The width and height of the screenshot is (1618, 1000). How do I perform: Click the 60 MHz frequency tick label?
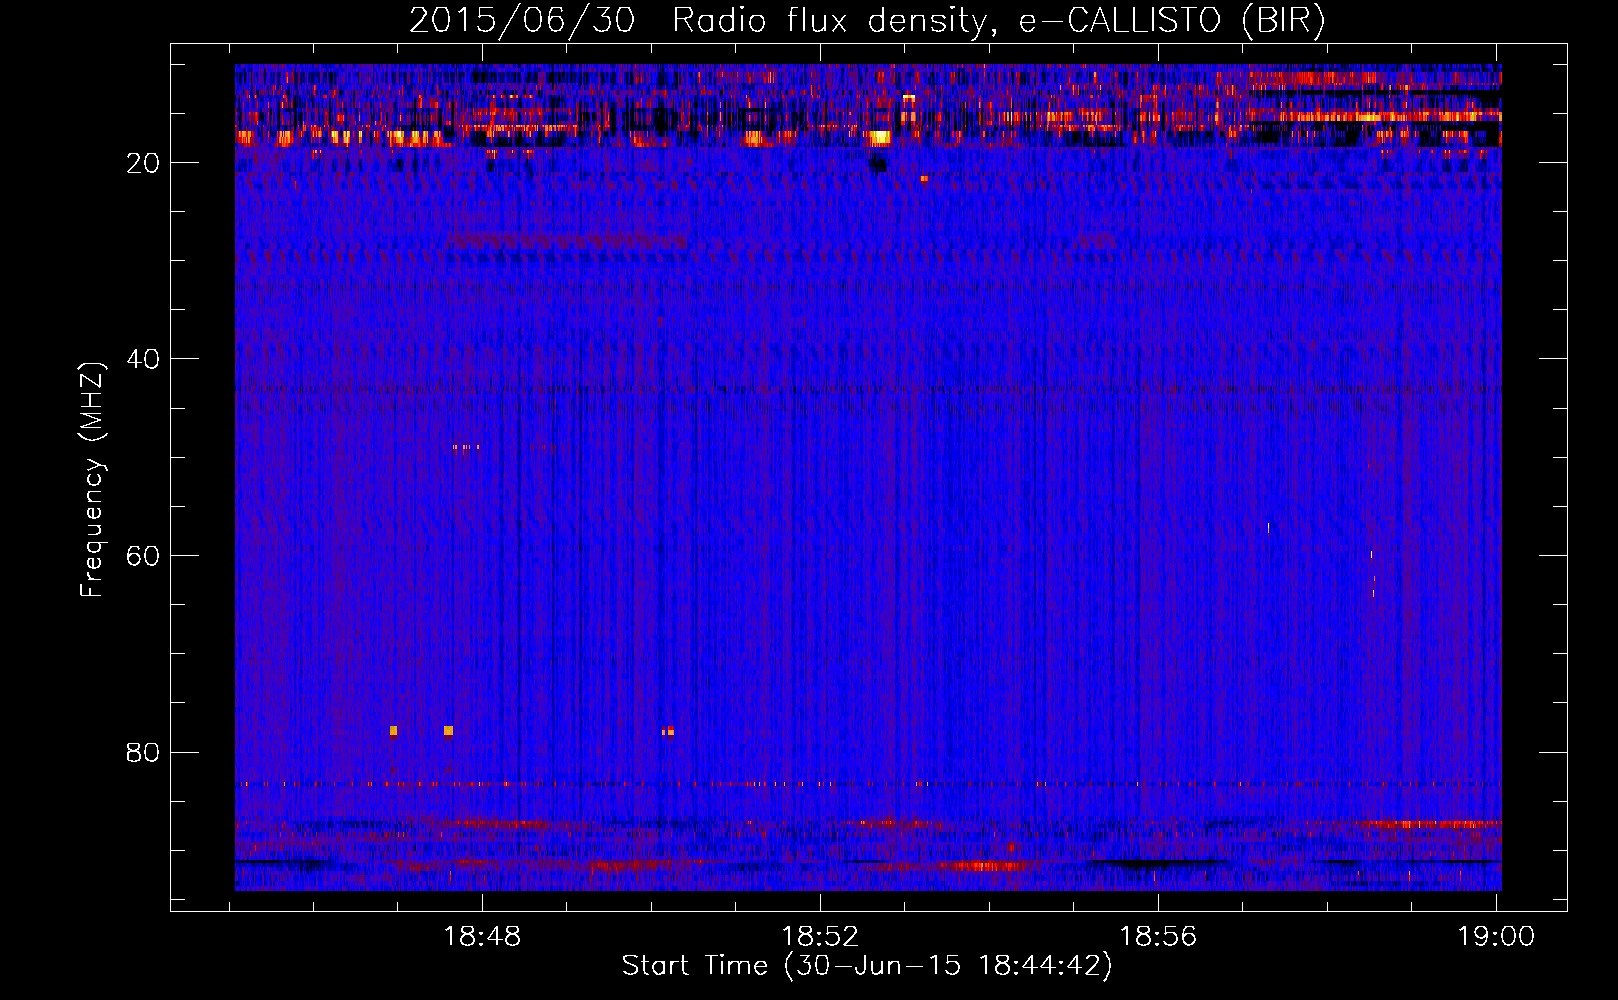coord(143,556)
